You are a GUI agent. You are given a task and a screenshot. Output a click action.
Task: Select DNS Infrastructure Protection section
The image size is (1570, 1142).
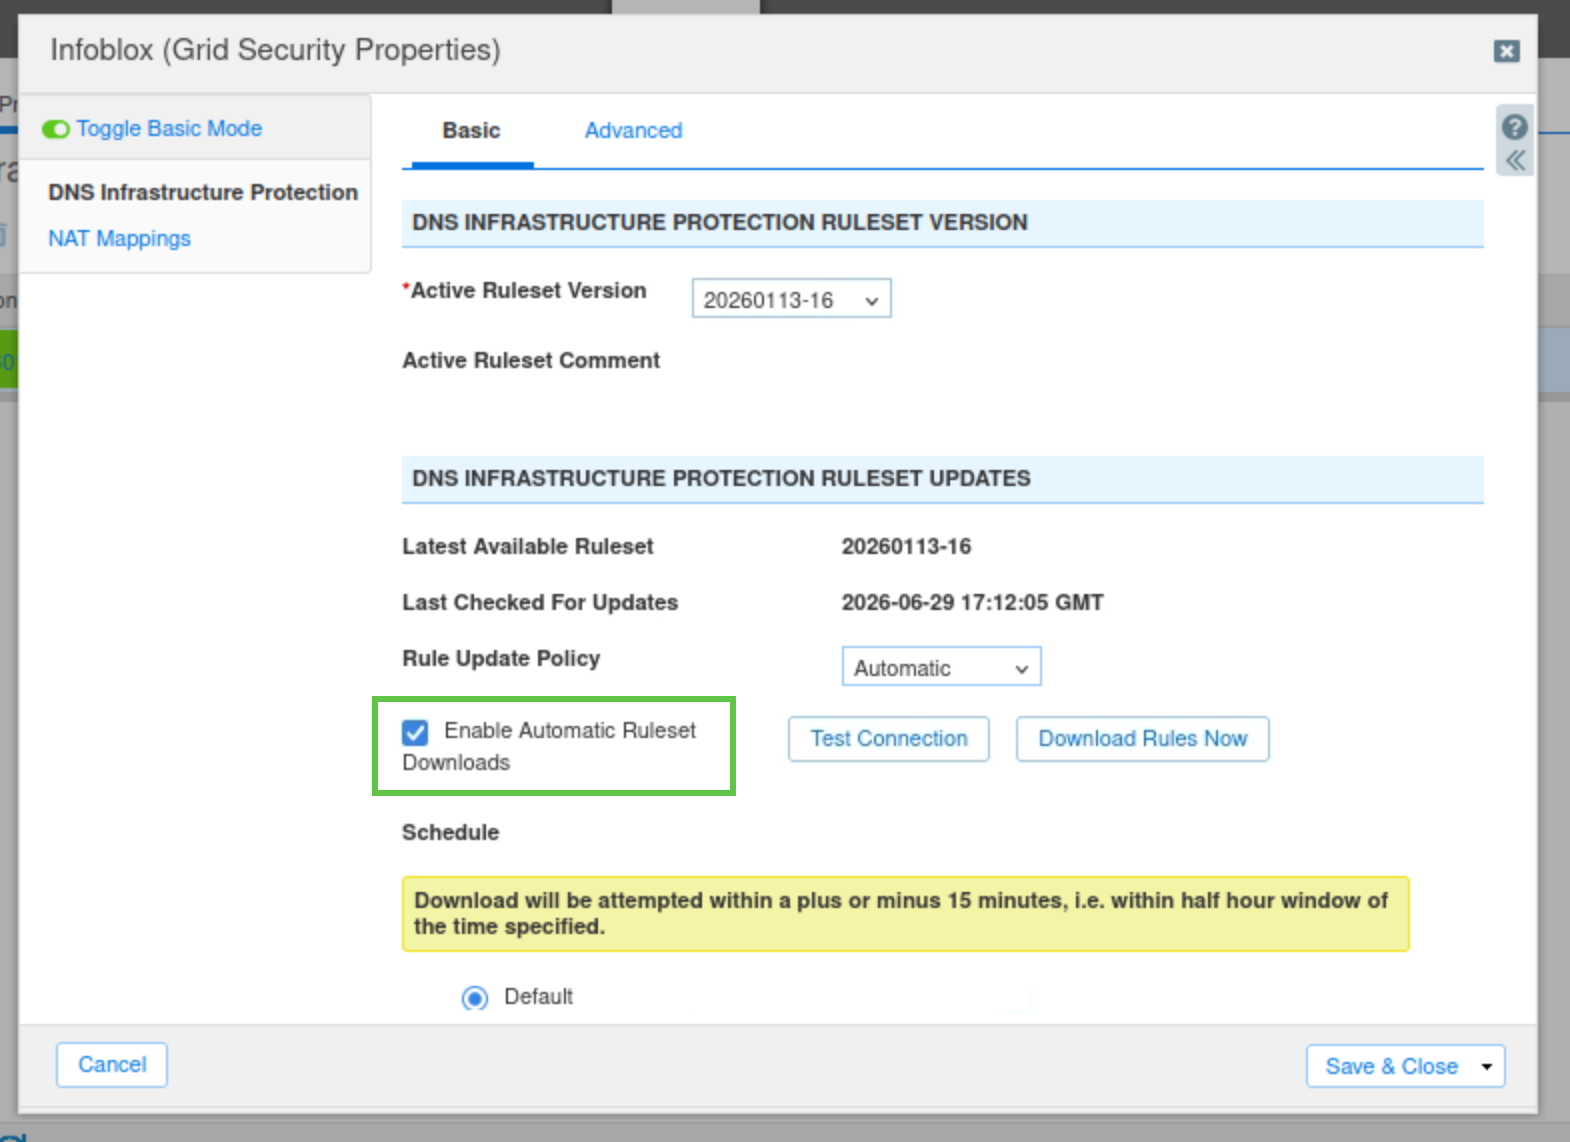203,192
